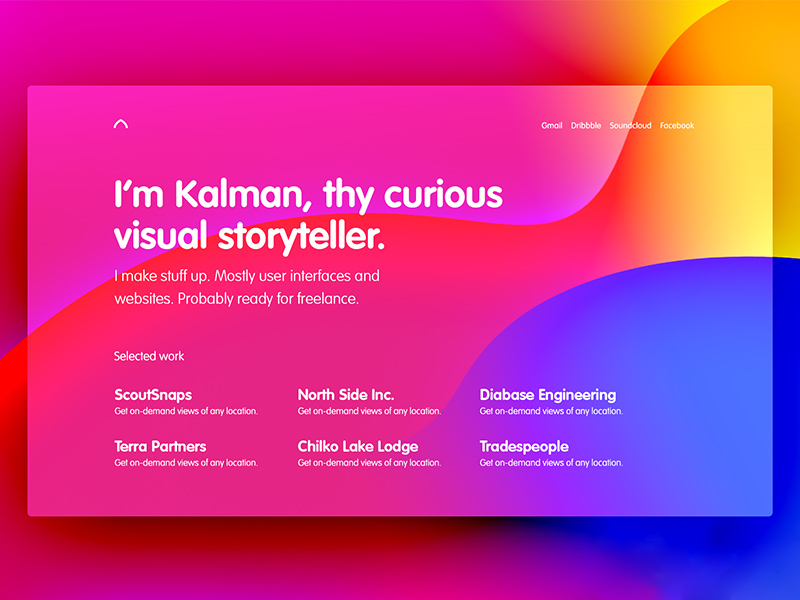Select the Diabase Engineering project
The height and width of the screenshot is (600, 800).
point(547,395)
